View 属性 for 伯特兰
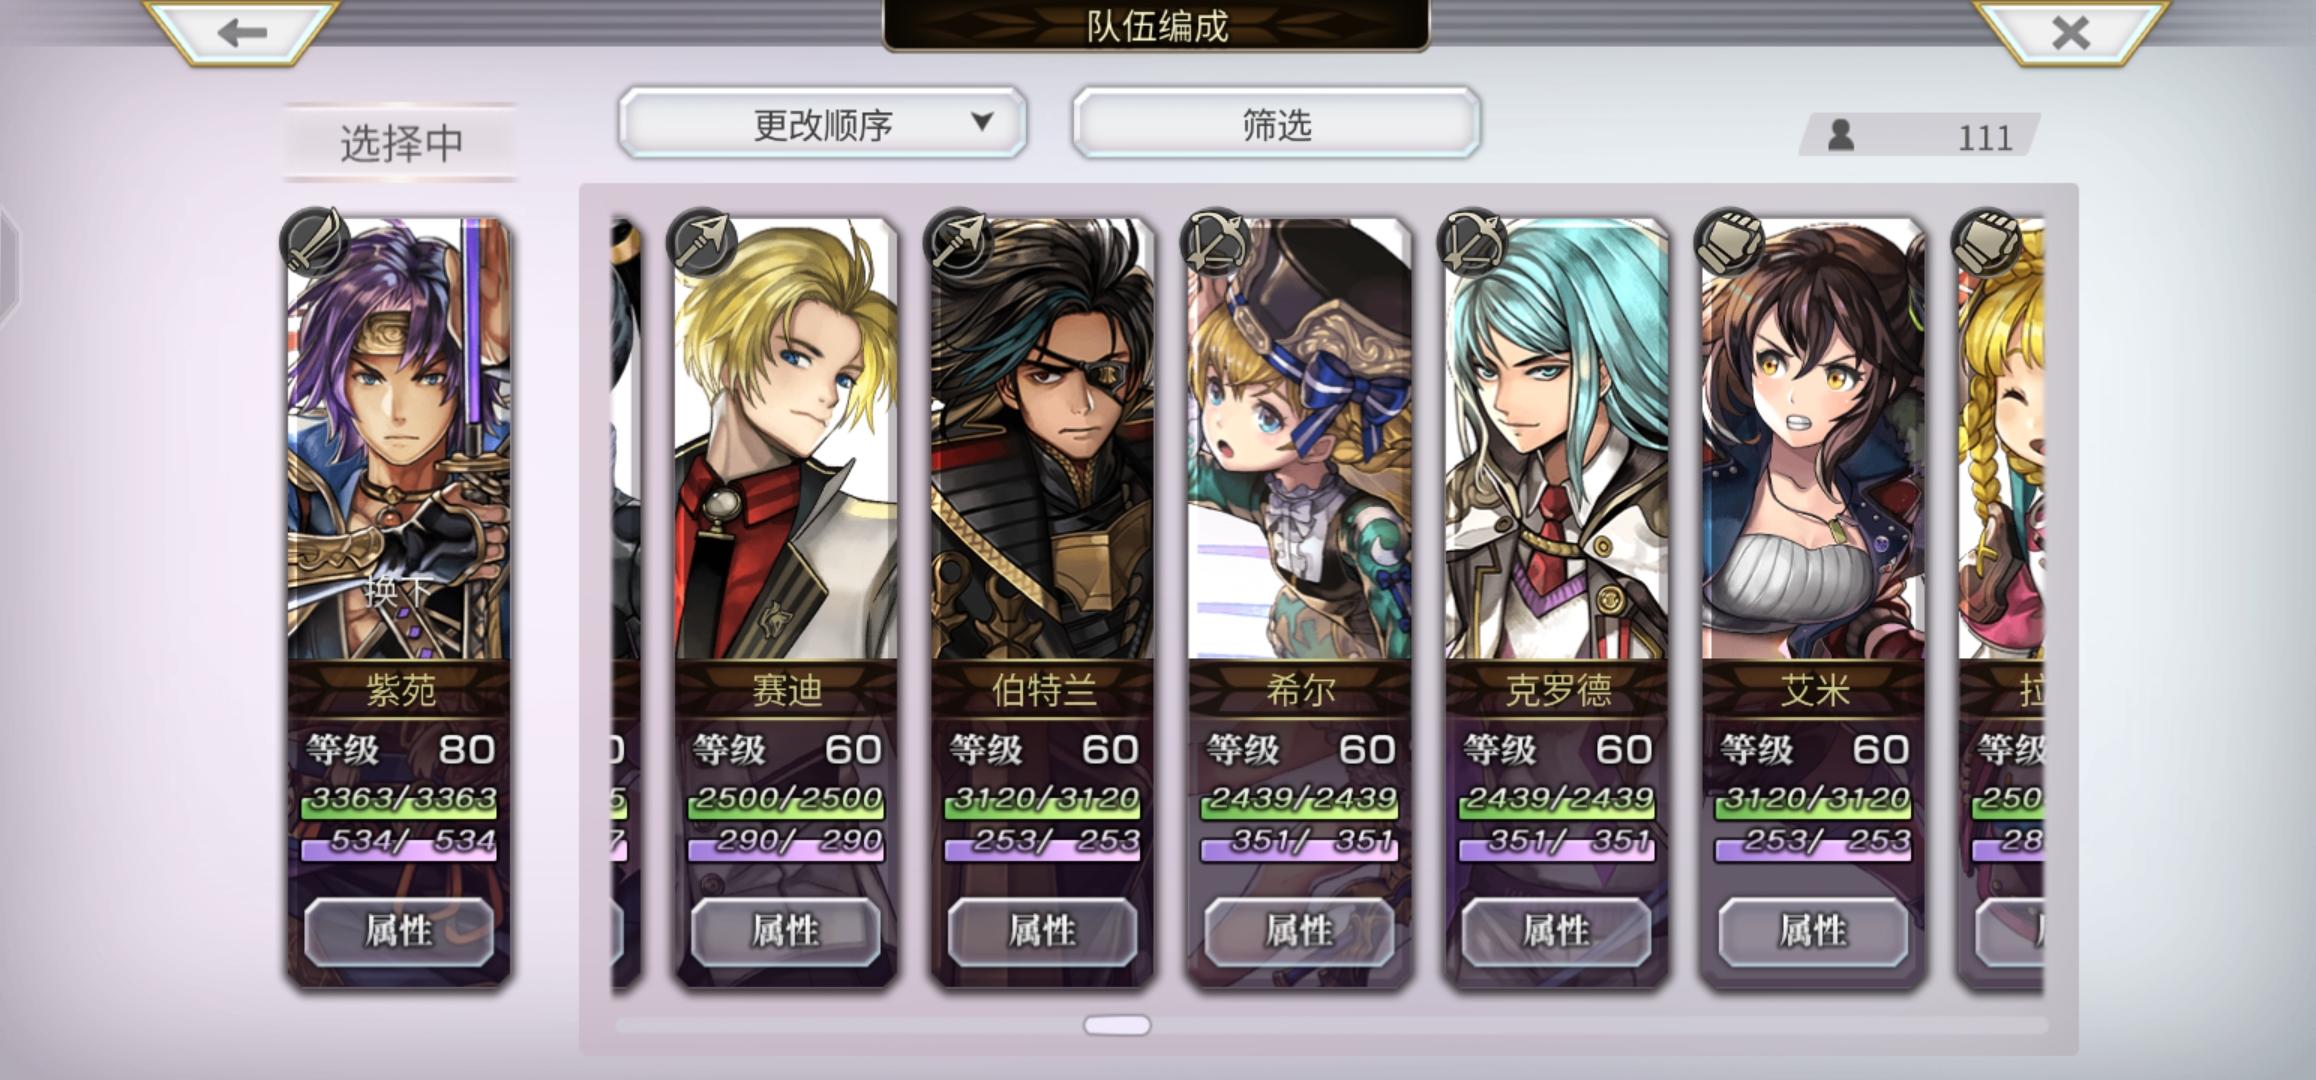This screenshot has width=2316, height=1080. click(1042, 931)
